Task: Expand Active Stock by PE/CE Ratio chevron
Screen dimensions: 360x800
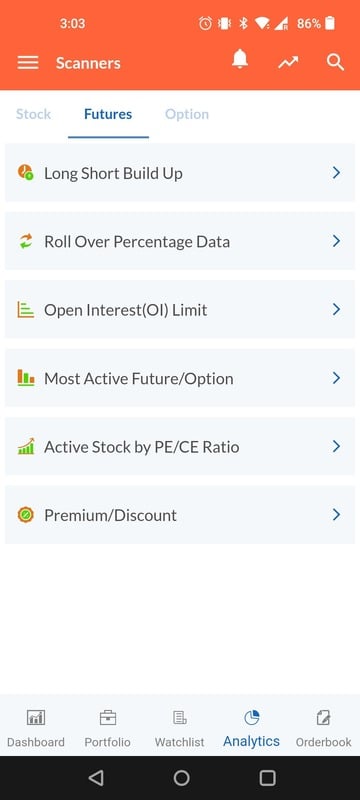Action: (336, 446)
